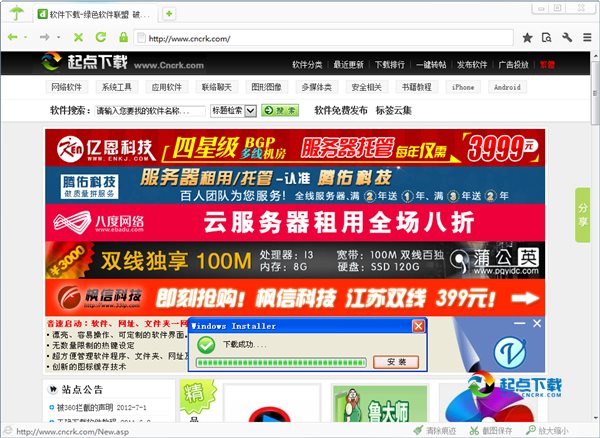Image resolution: width=600 pixels, height=438 pixels.
Task: Bookmark page with the star icon
Action: tap(527, 37)
